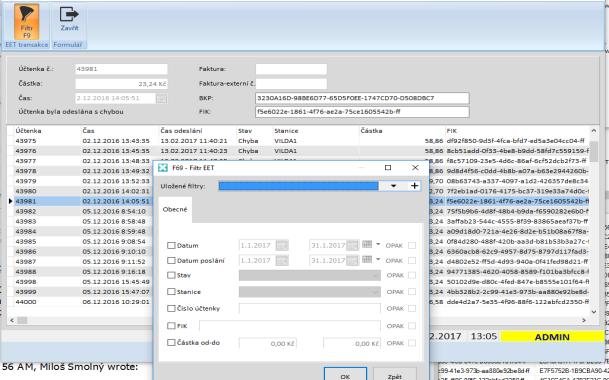
Task: Enable the Částka od-do checkbox
Action: pos(171,343)
